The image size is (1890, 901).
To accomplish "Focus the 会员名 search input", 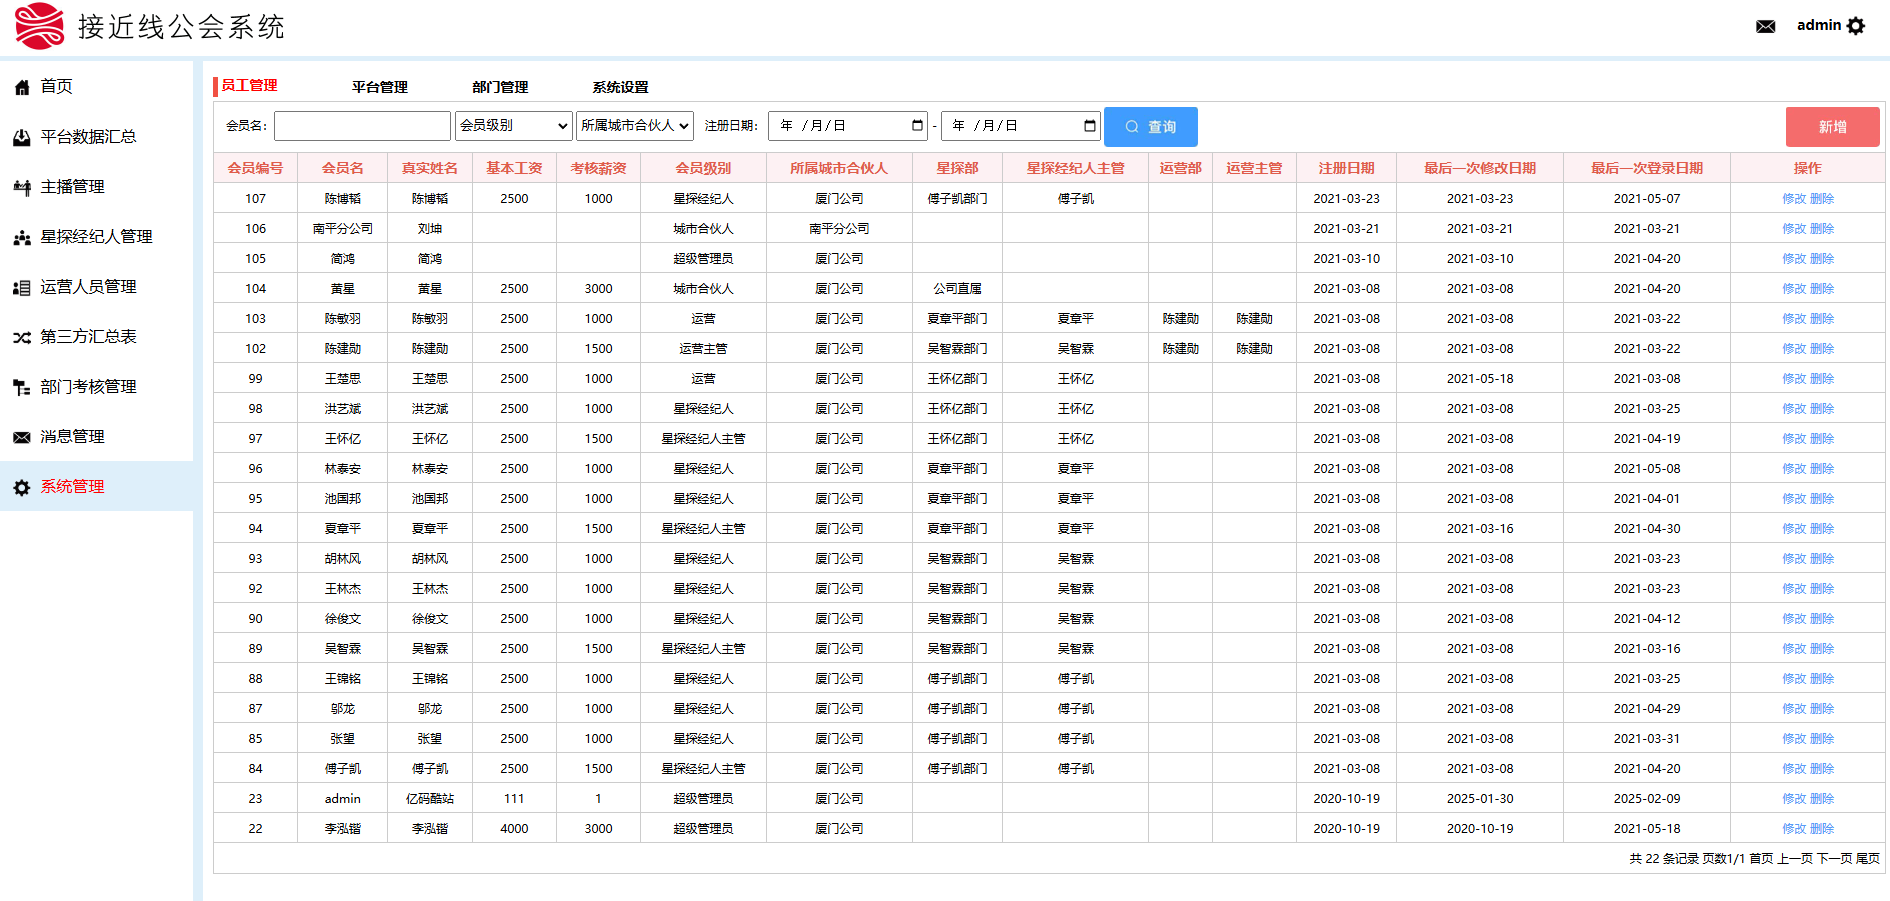I will click(362, 126).
